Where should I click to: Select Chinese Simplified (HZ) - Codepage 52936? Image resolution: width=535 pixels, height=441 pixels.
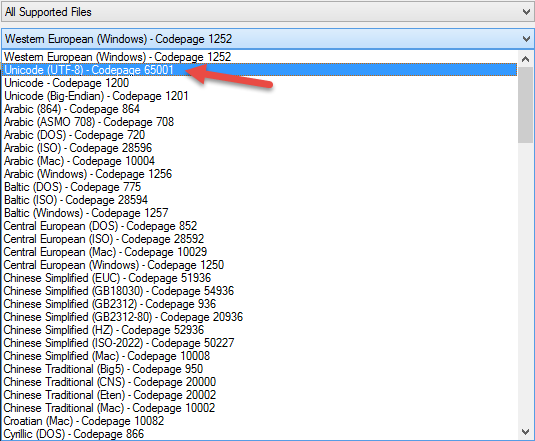[x=260, y=330]
